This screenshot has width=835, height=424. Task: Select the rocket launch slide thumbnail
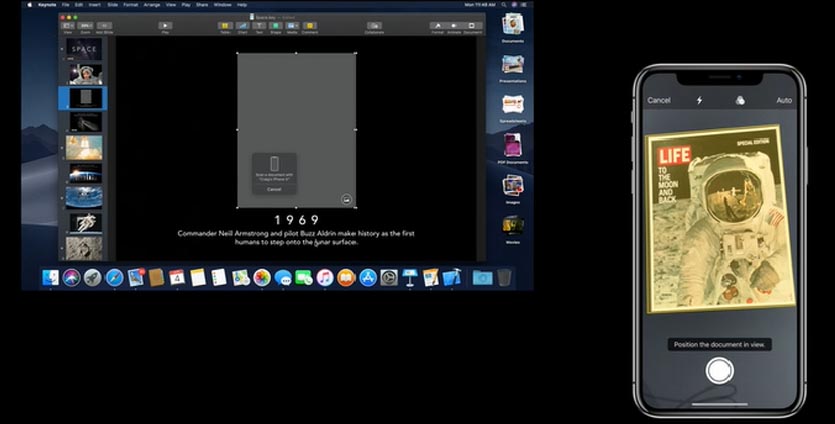click(84, 148)
